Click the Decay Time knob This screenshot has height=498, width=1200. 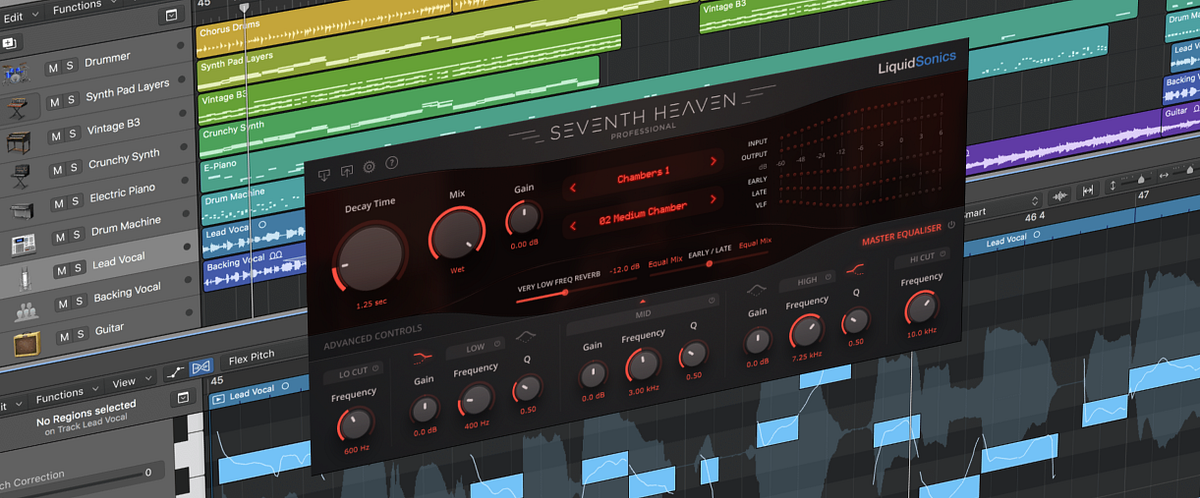point(368,254)
